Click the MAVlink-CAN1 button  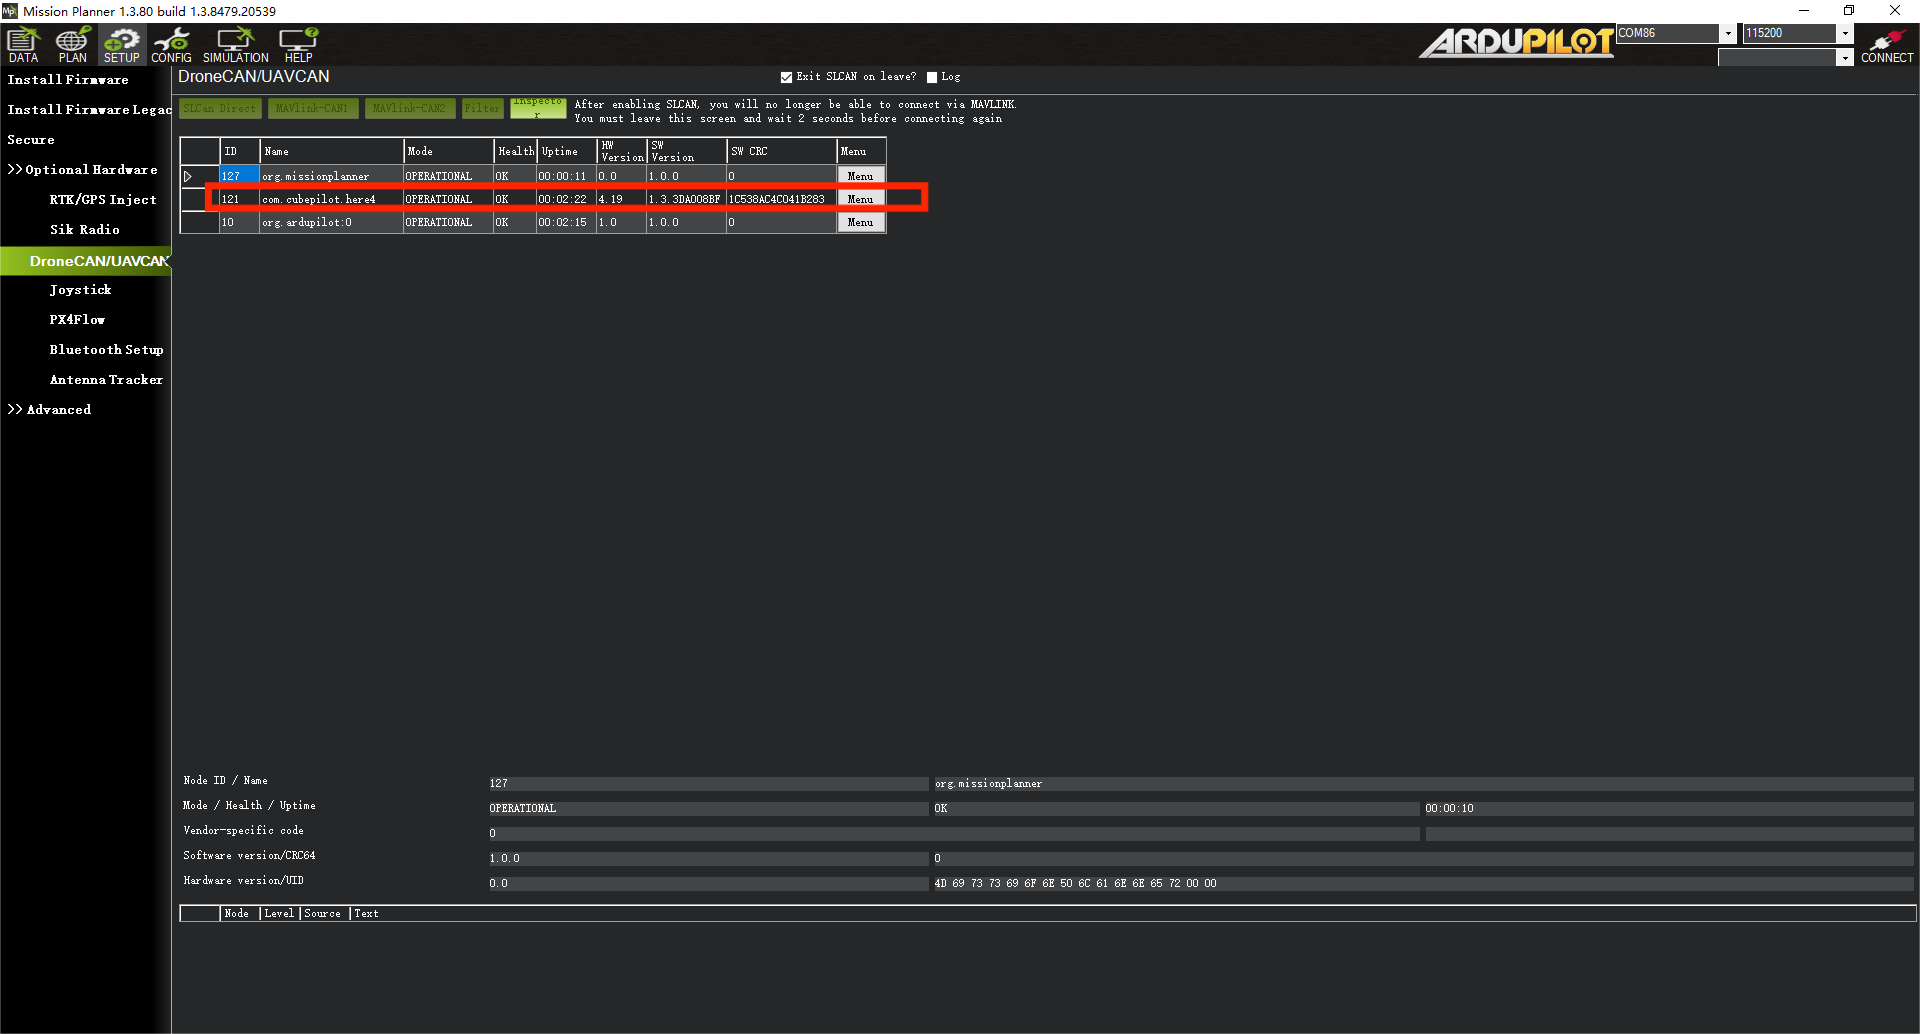[x=312, y=108]
